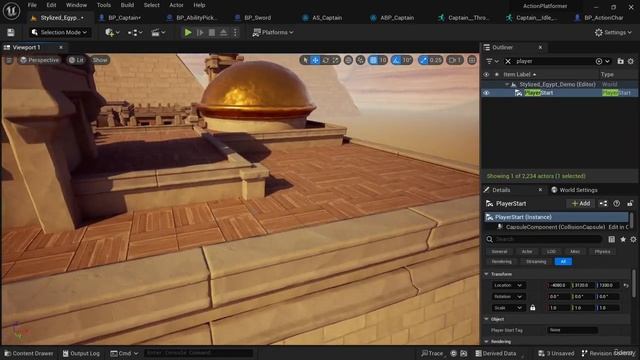This screenshot has width=640, height=360.
Task: Open the Window menu
Action: [x=76, y=5]
